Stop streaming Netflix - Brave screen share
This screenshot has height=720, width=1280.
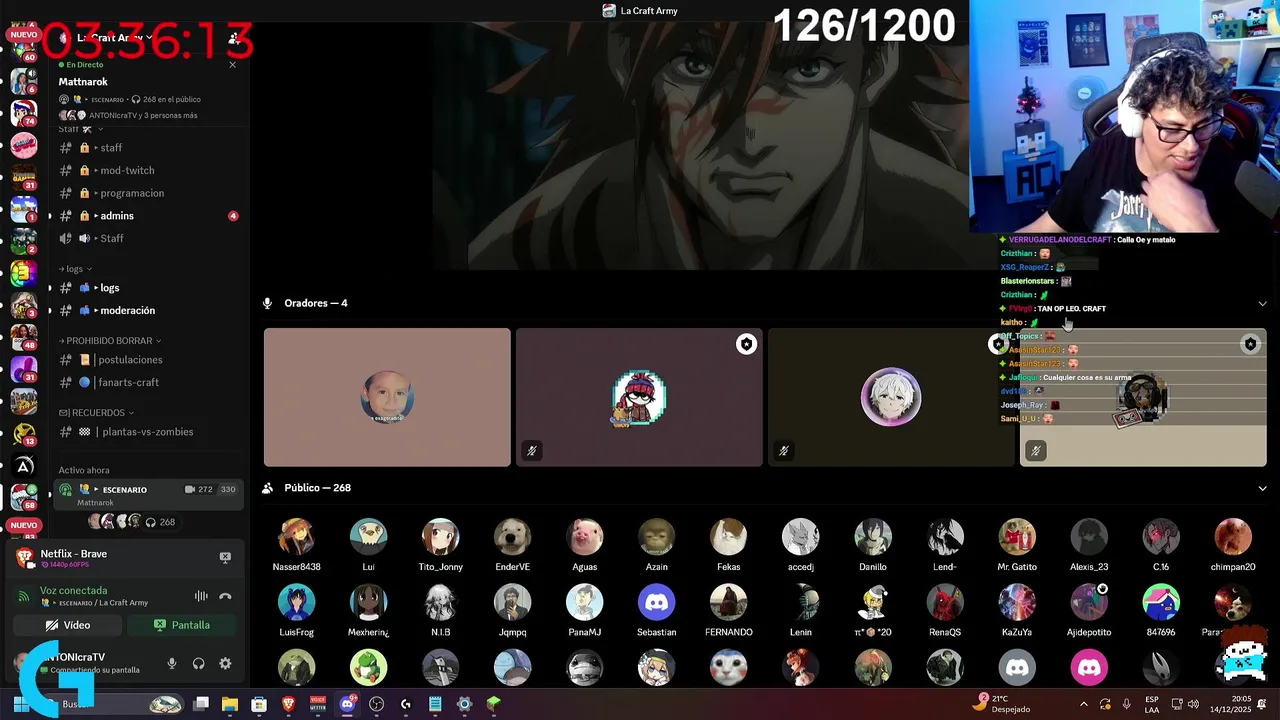[x=225, y=557]
